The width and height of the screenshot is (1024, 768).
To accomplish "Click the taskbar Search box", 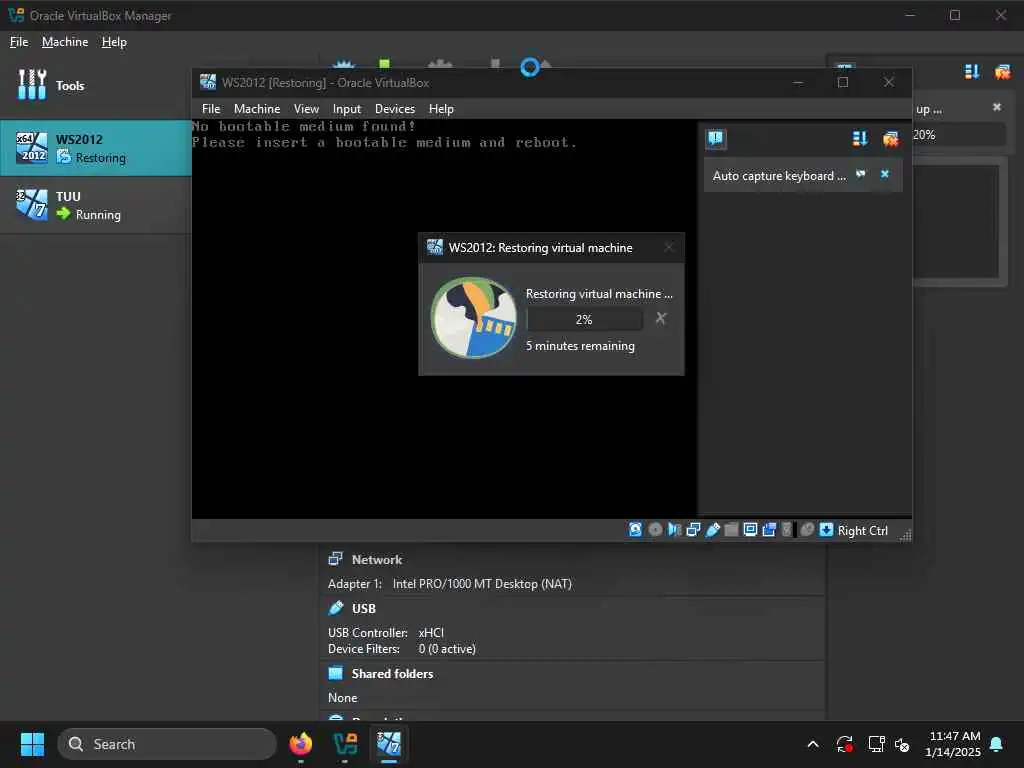I will point(167,744).
